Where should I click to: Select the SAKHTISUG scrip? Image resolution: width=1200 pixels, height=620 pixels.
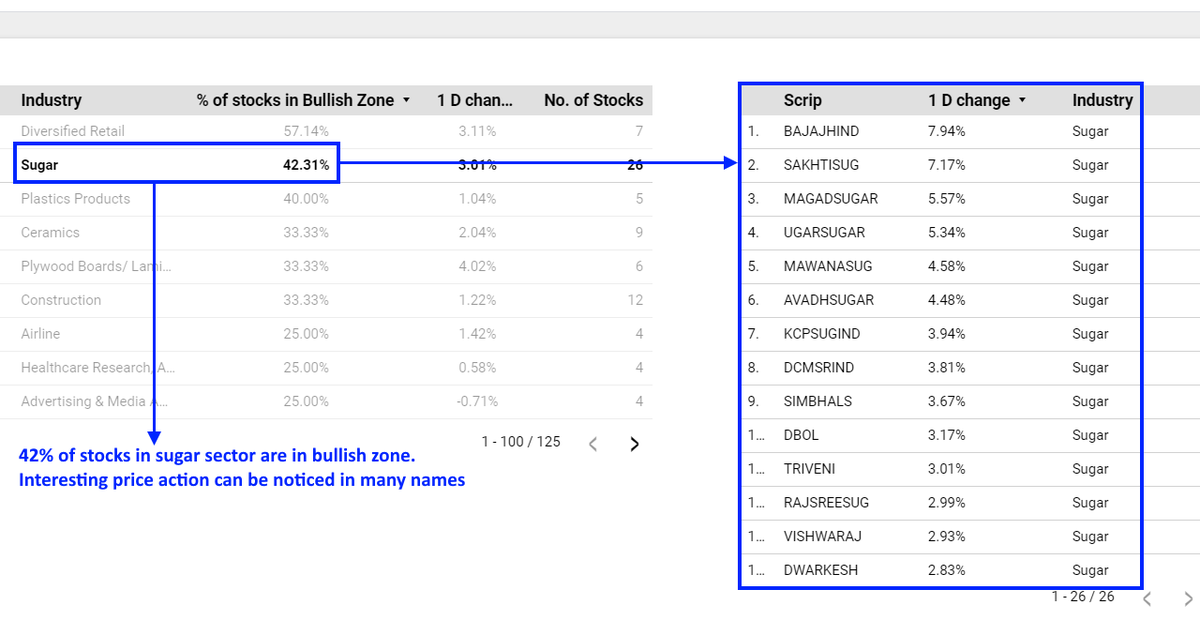(821, 165)
